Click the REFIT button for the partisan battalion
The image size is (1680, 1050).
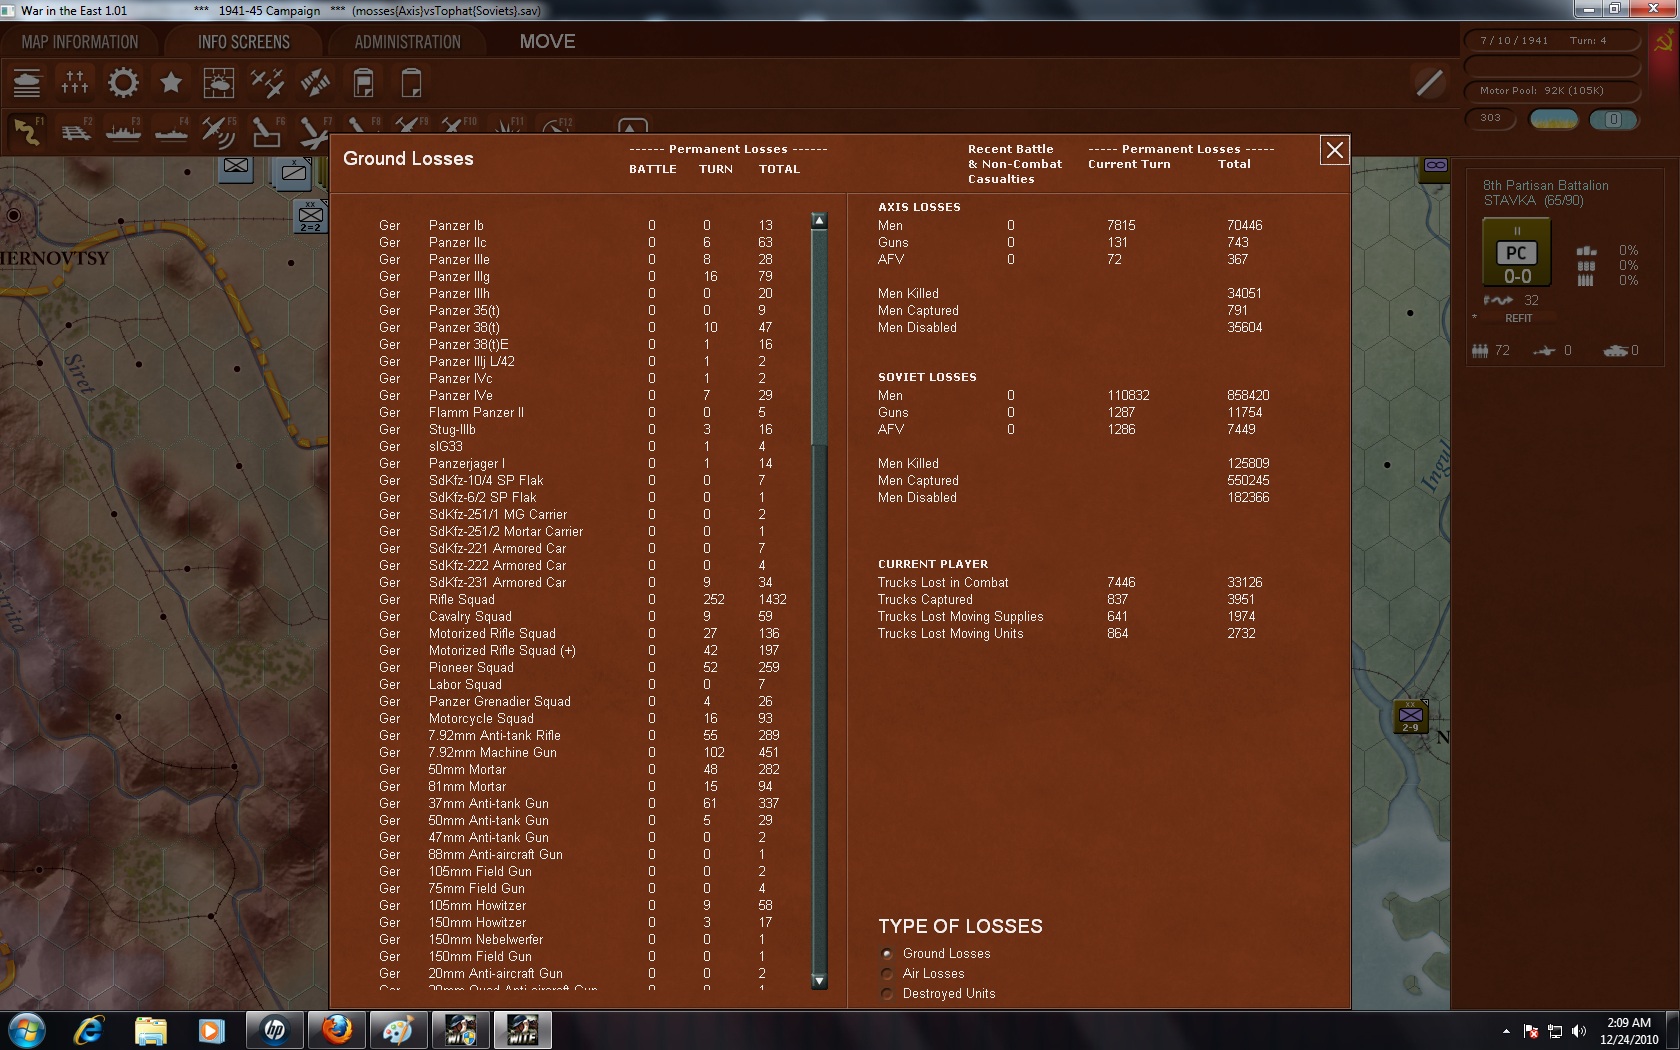pos(1518,318)
